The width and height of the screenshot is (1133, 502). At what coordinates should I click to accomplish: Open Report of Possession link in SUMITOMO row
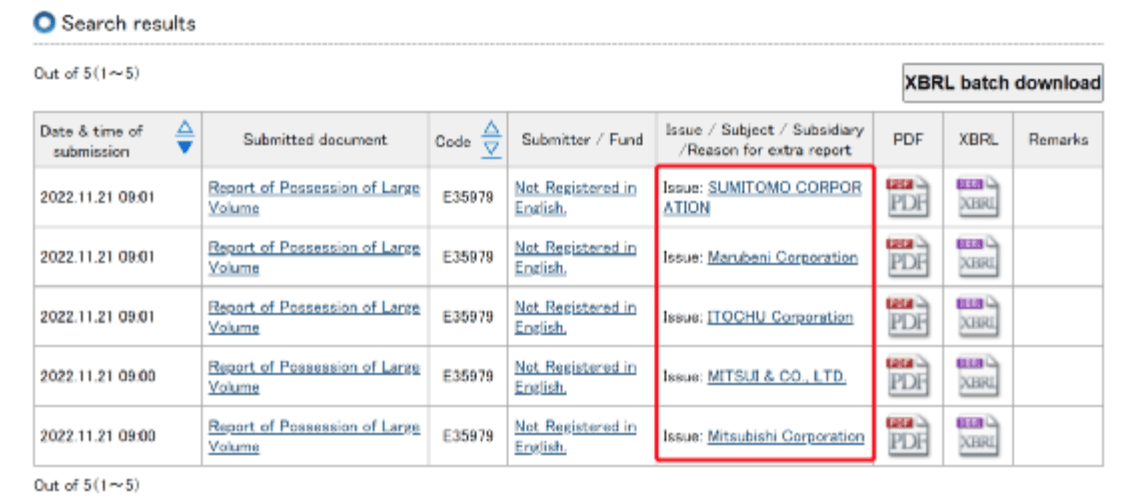coord(314,198)
